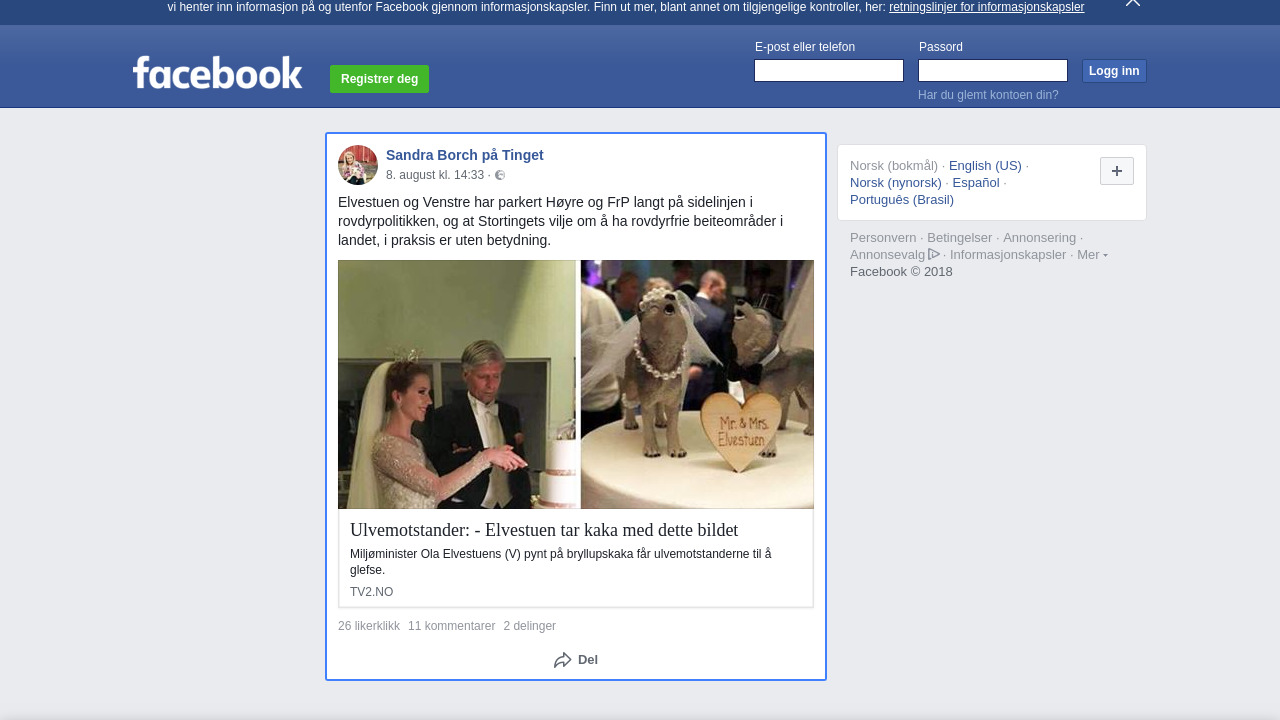Click the Facebook © 2018 copyright text
This screenshot has width=1280, height=720.
click(901, 272)
